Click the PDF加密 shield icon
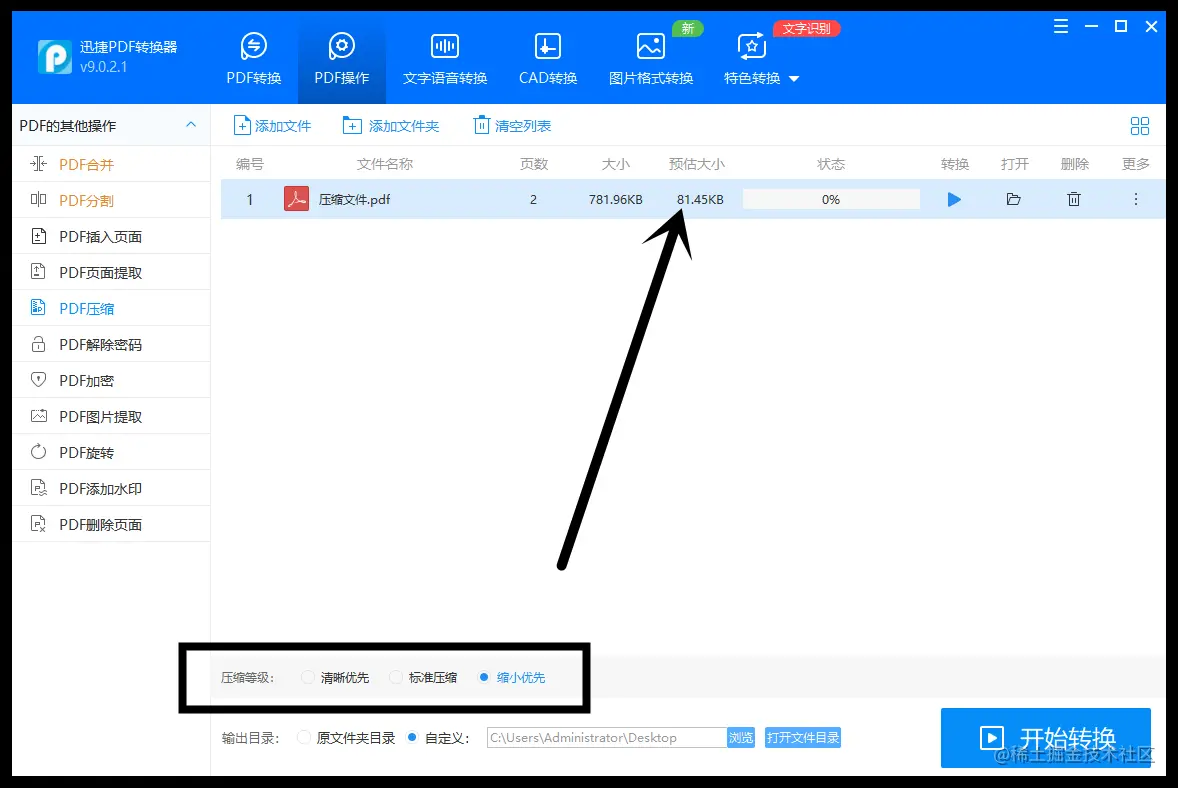1178x788 pixels. [x=38, y=379]
